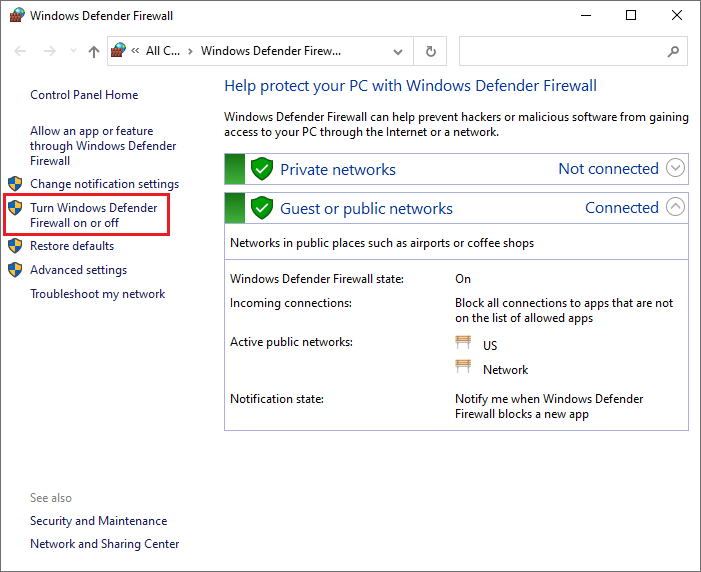Open recent locations dropdown arrow
The image size is (701, 572).
pos(73,51)
